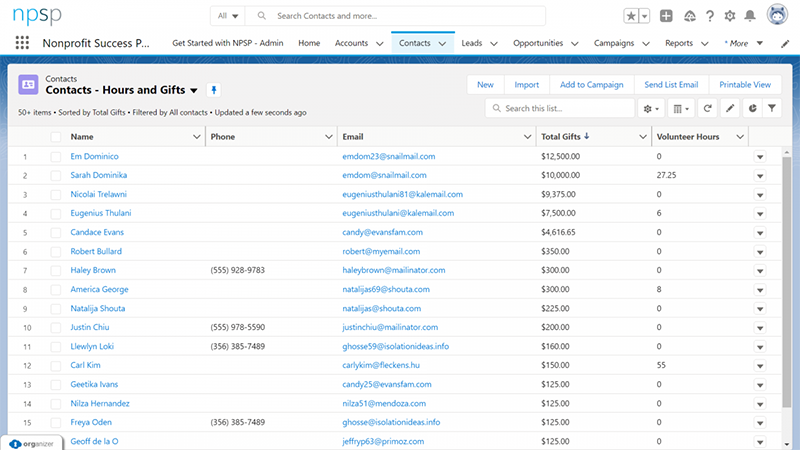Open the Reports tab
800x450 pixels.
[679, 43]
